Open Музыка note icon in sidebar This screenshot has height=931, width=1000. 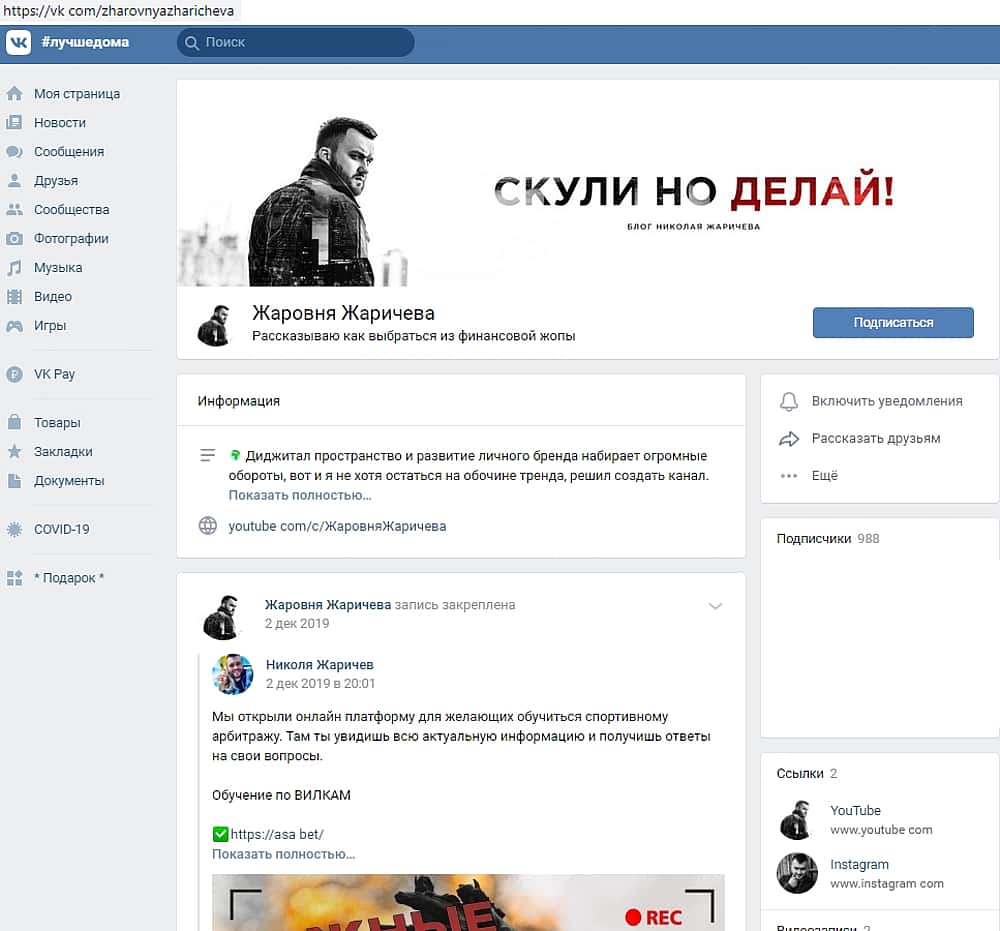tap(14, 268)
